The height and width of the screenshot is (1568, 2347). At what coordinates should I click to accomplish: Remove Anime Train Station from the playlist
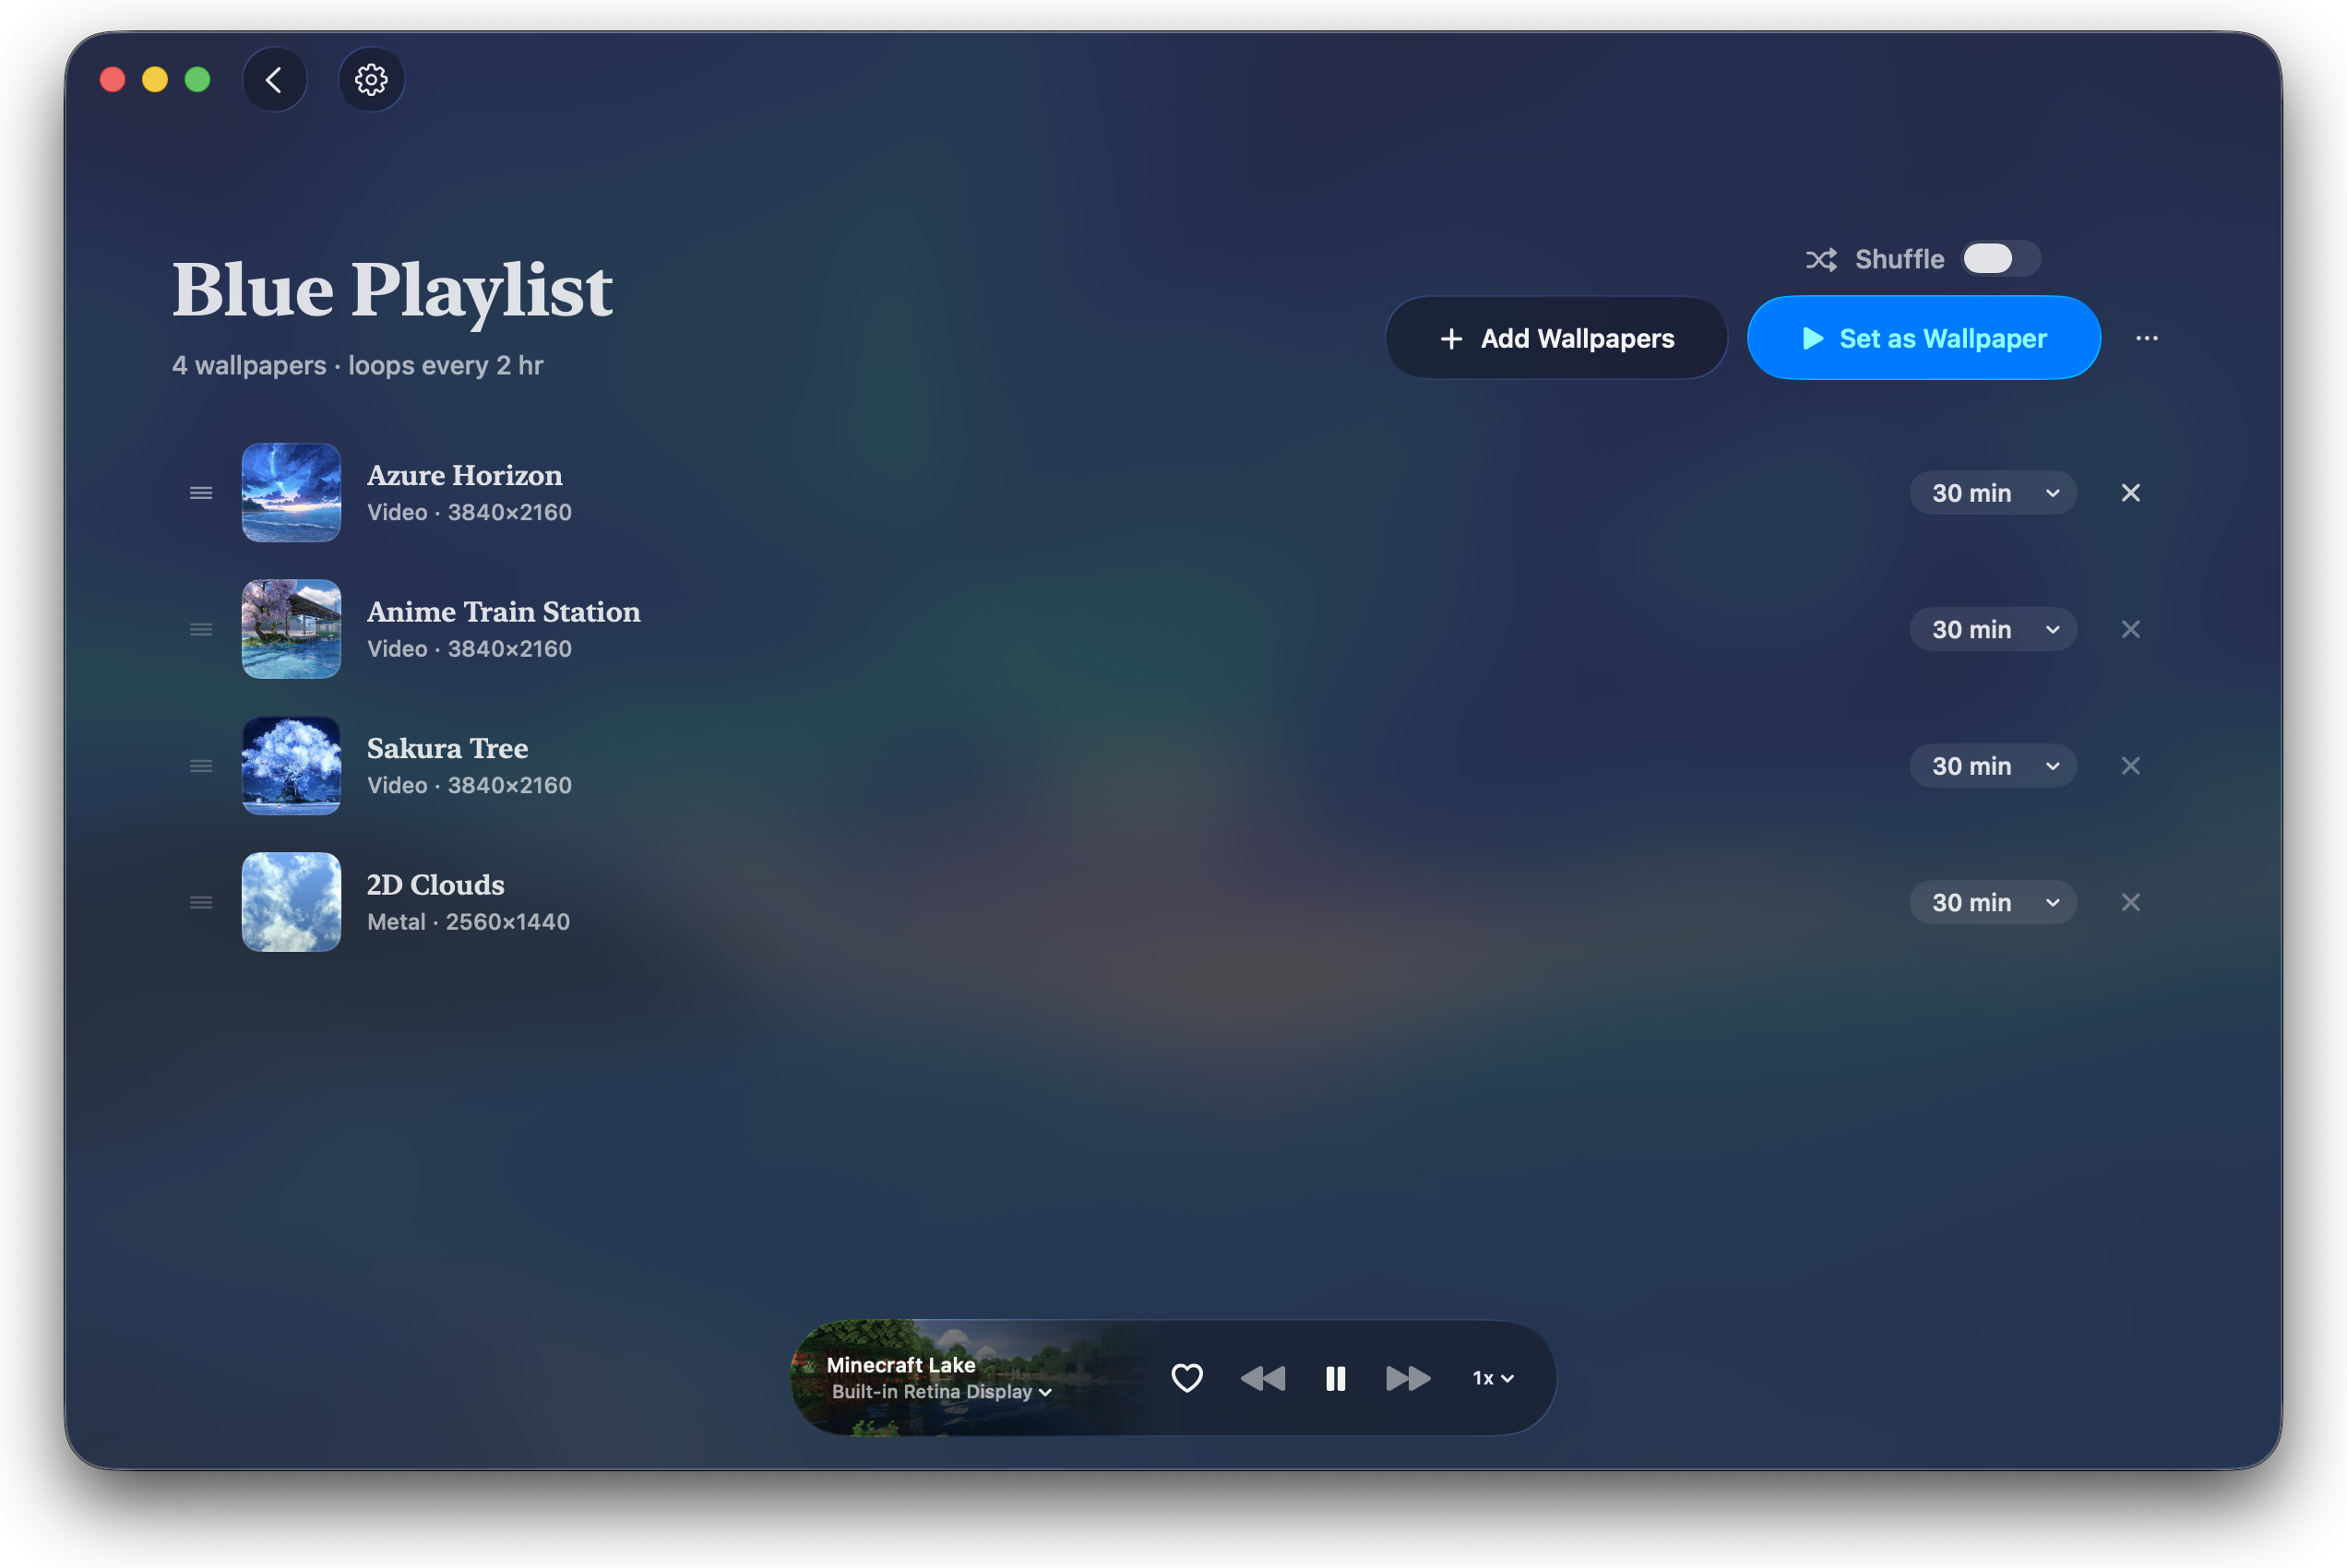point(2130,629)
